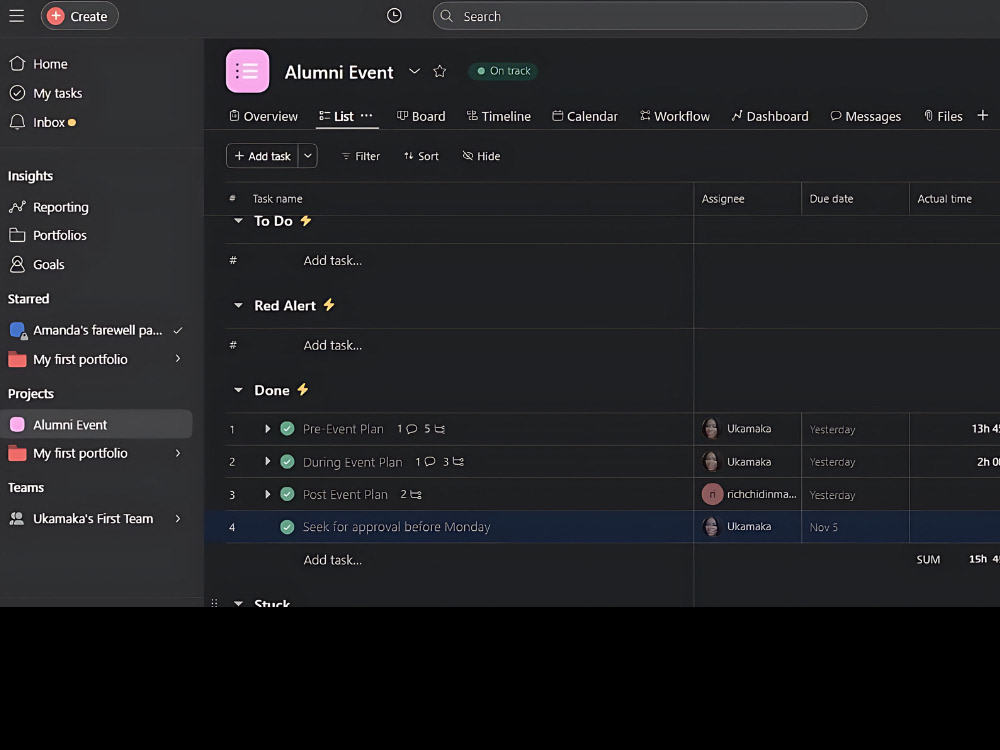Expand subtasks of Post Event Plan
1000x750 pixels.
268,494
